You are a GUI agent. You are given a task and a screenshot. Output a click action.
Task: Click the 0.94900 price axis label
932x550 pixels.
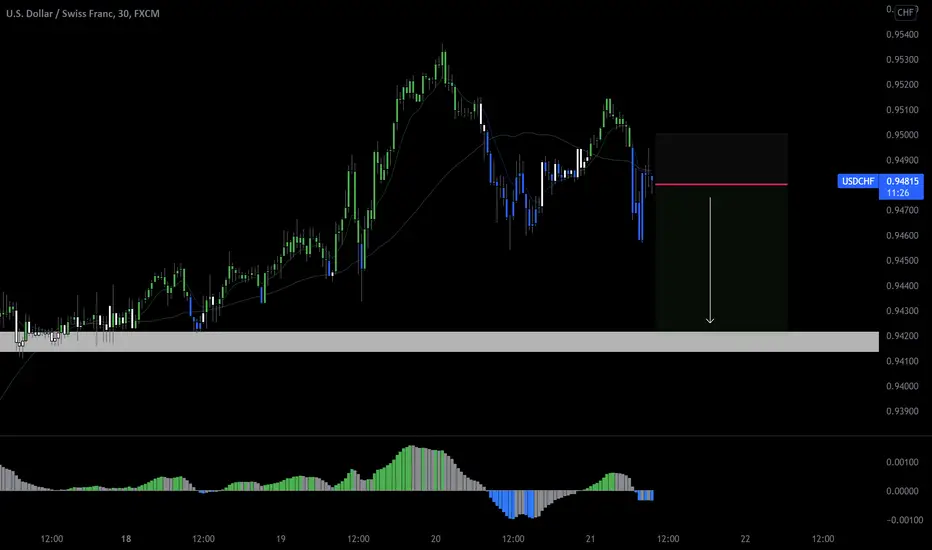[x=902, y=160]
